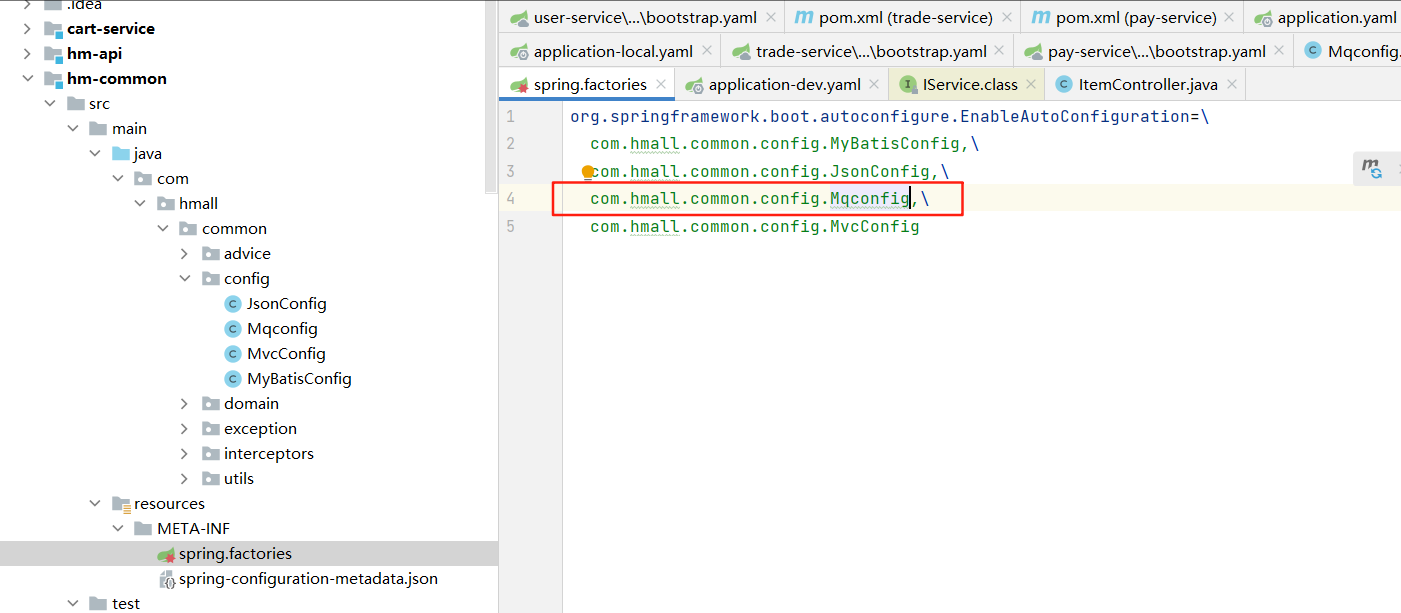
Task: Select the common package in the tree
Action: click(234, 229)
